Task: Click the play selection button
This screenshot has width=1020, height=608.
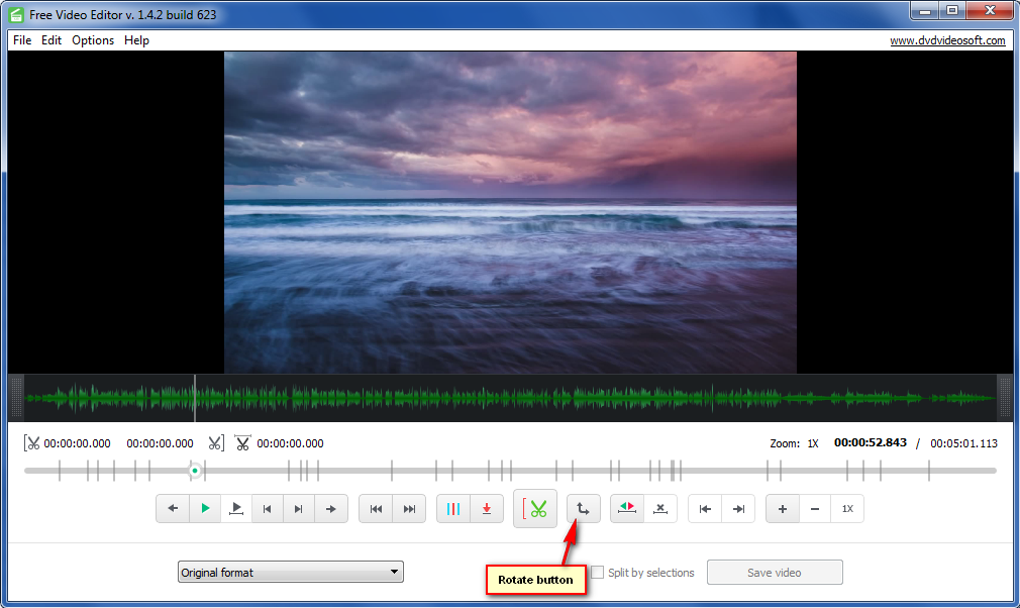Action: [236, 509]
